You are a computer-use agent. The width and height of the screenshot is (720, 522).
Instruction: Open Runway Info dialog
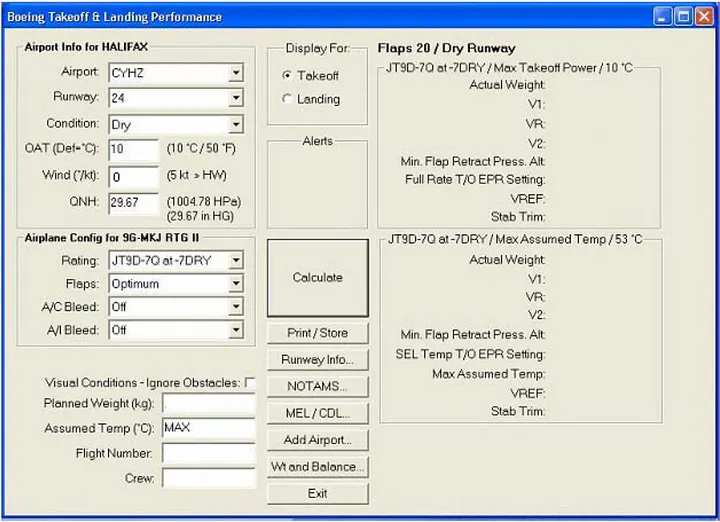pyautogui.click(x=318, y=359)
